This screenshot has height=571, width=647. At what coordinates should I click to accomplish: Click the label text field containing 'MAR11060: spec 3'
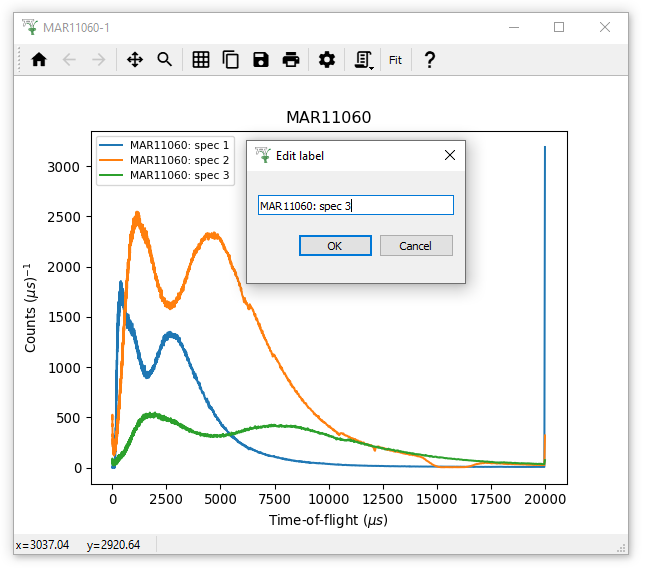[355, 205]
